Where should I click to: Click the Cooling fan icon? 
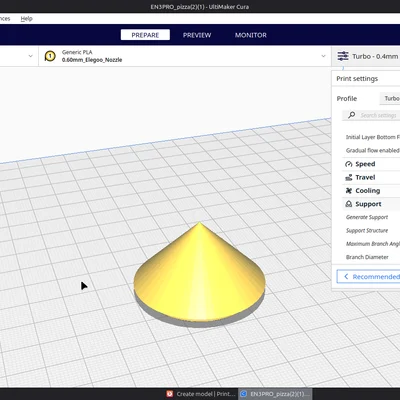349,191
